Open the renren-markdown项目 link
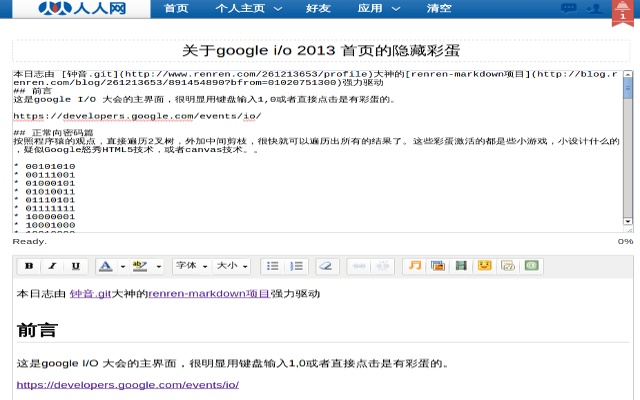640x400 pixels. click(x=209, y=293)
